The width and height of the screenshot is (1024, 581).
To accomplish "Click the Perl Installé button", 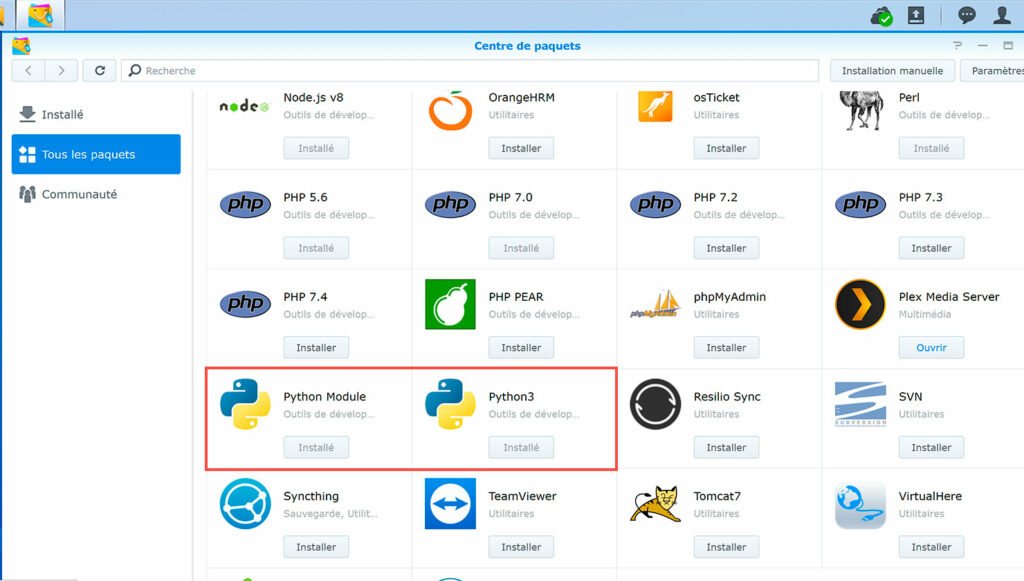I will 931,148.
